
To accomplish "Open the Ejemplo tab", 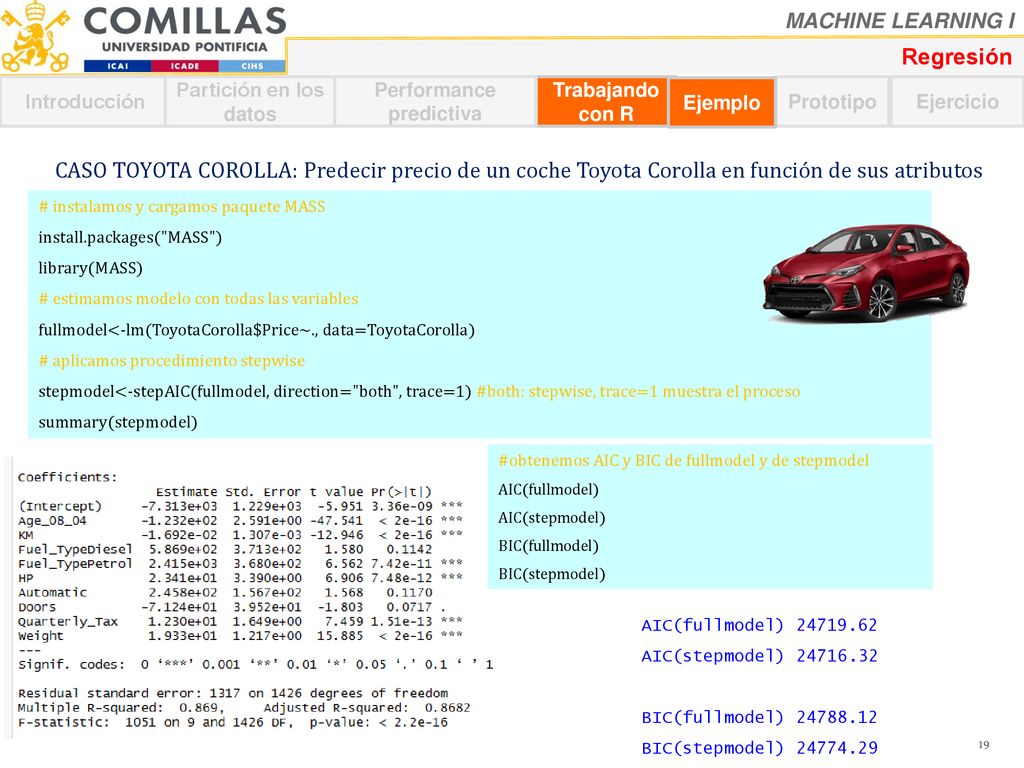I will click(722, 103).
